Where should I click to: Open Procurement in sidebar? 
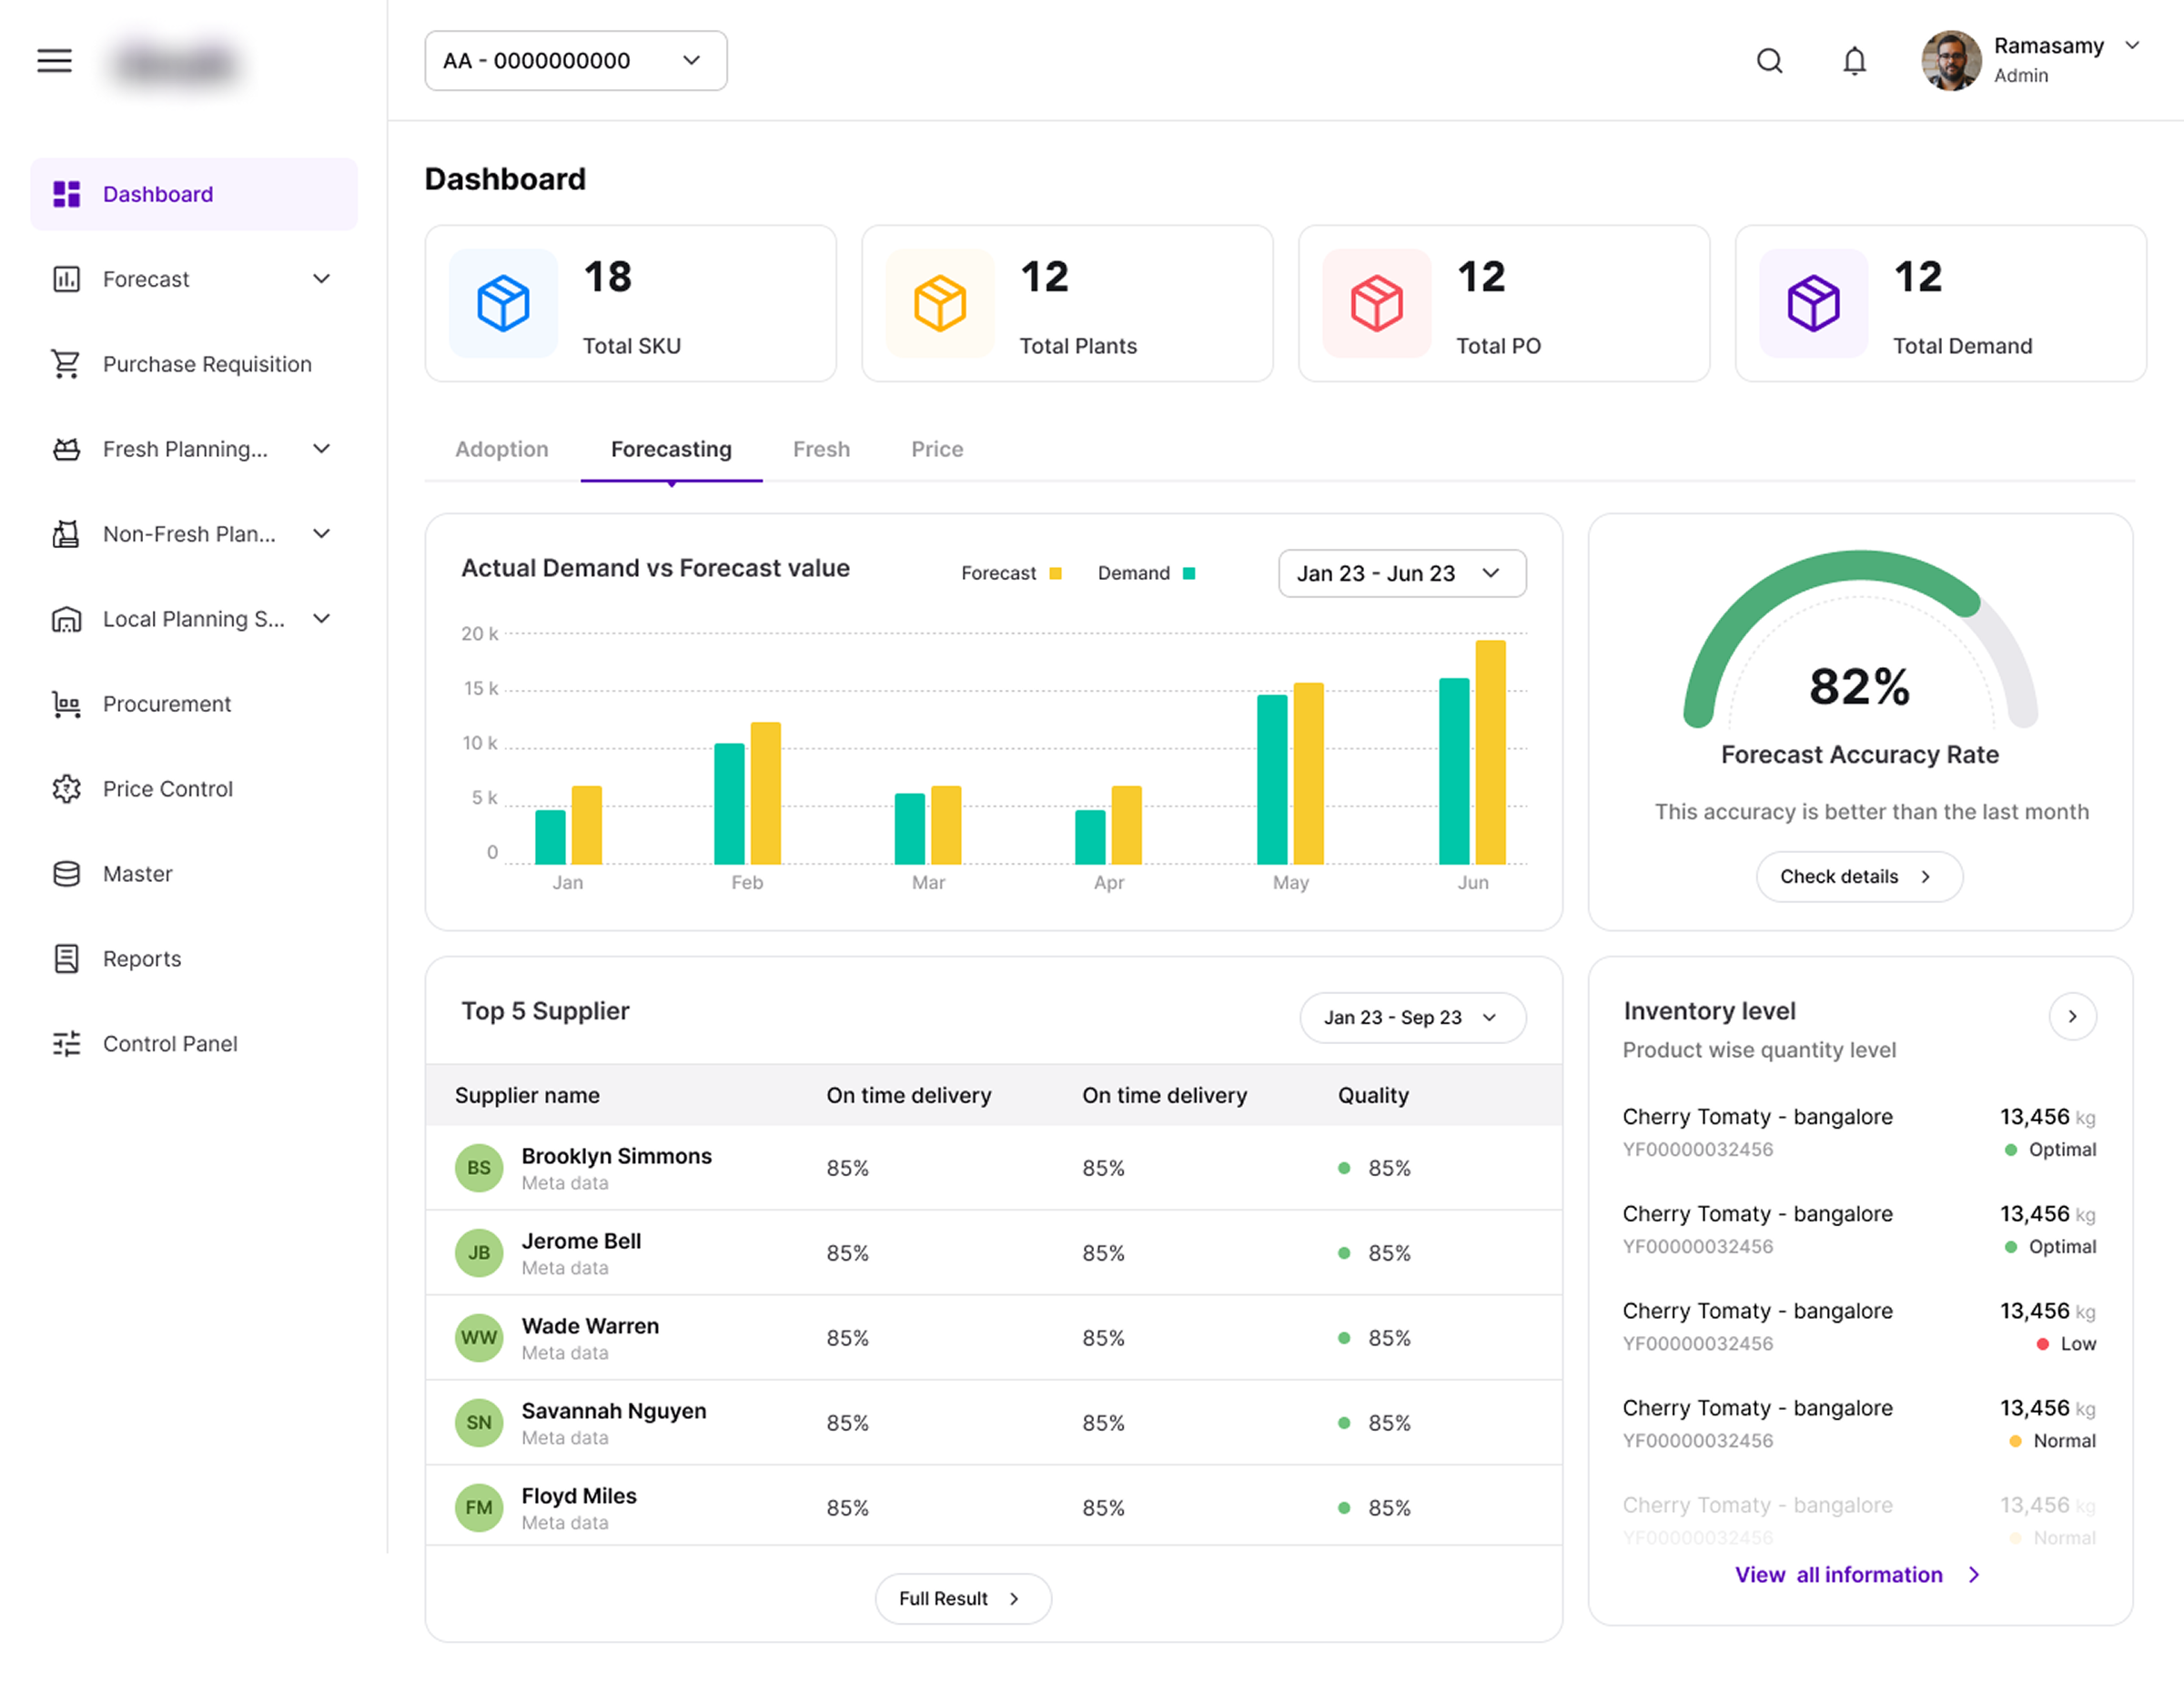194,704
